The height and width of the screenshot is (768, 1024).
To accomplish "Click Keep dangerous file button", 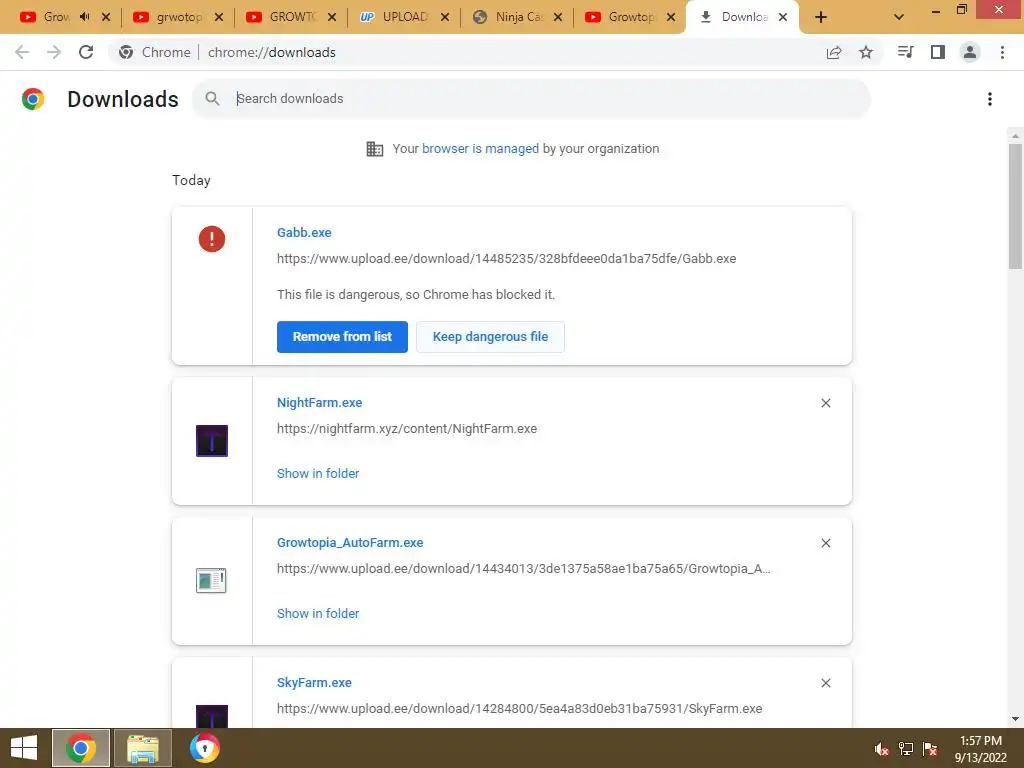I will pos(490,337).
